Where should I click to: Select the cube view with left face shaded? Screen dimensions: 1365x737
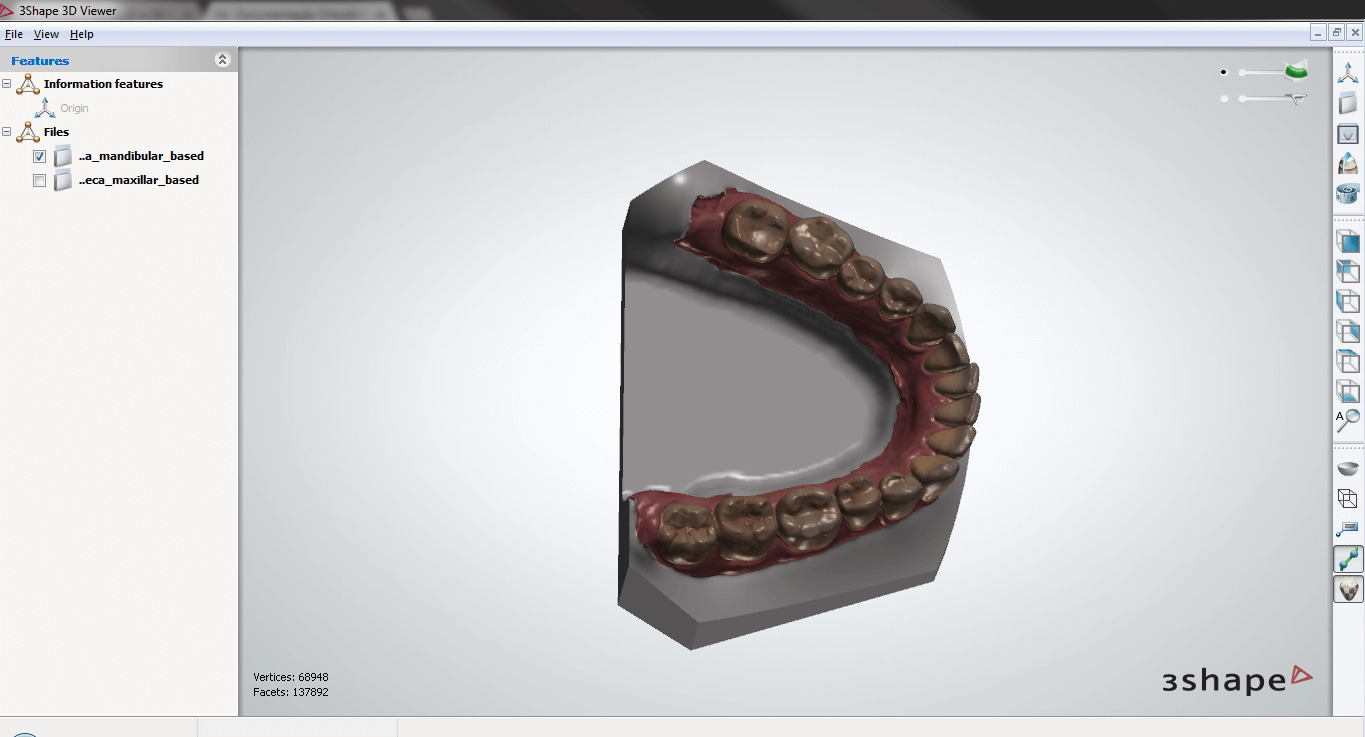(x=1348, y=301)
